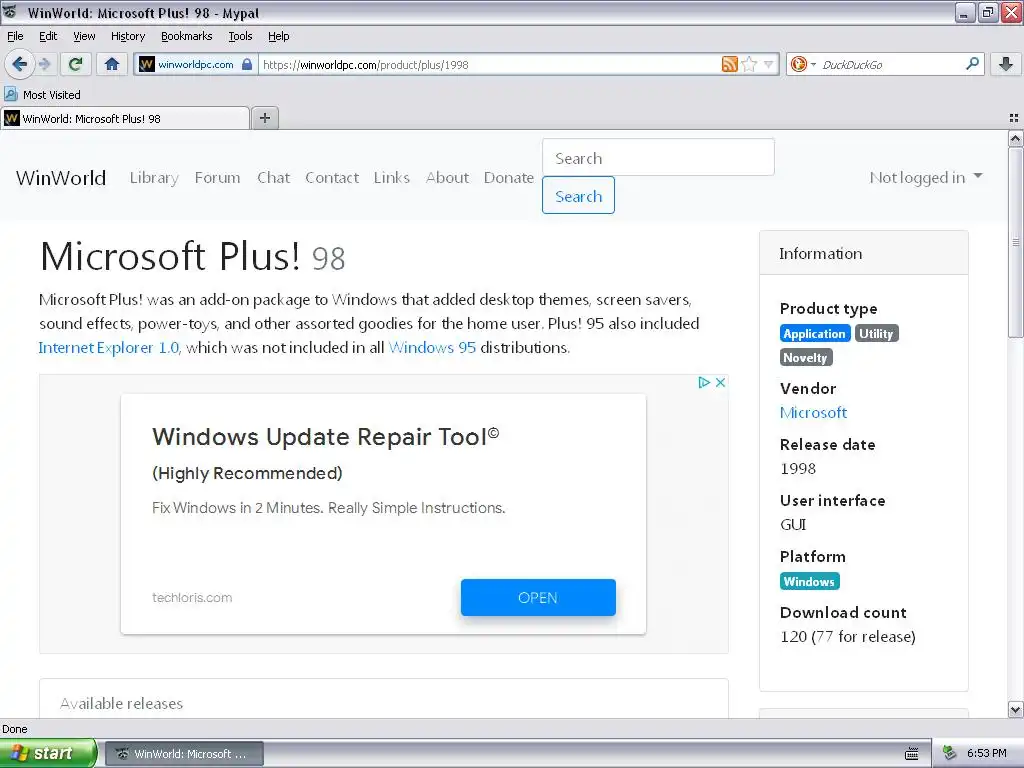This screenshot has height=768, width=1024.
Task: Subscribe using the RSS feed icon
Action: (x=729, y=64)
